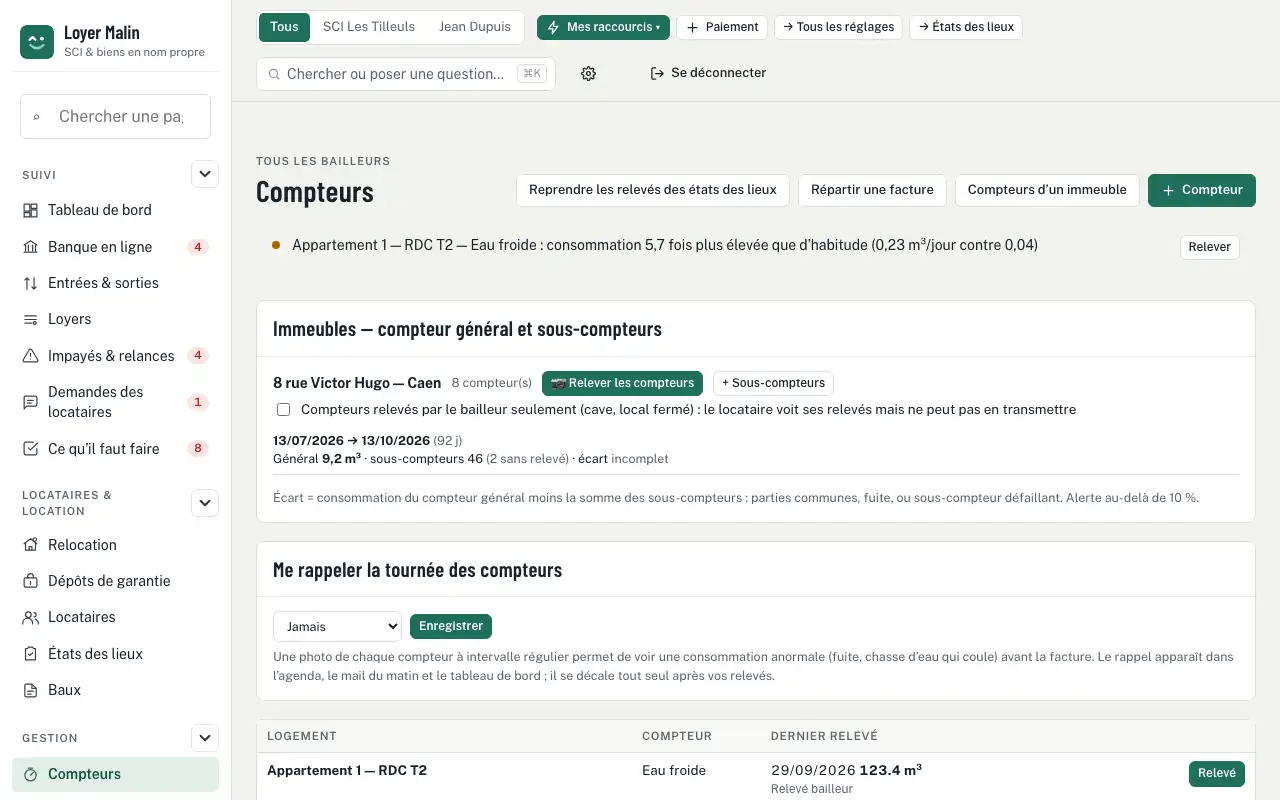Click the Banque en ligne bank icon

(x=30, y=247)
